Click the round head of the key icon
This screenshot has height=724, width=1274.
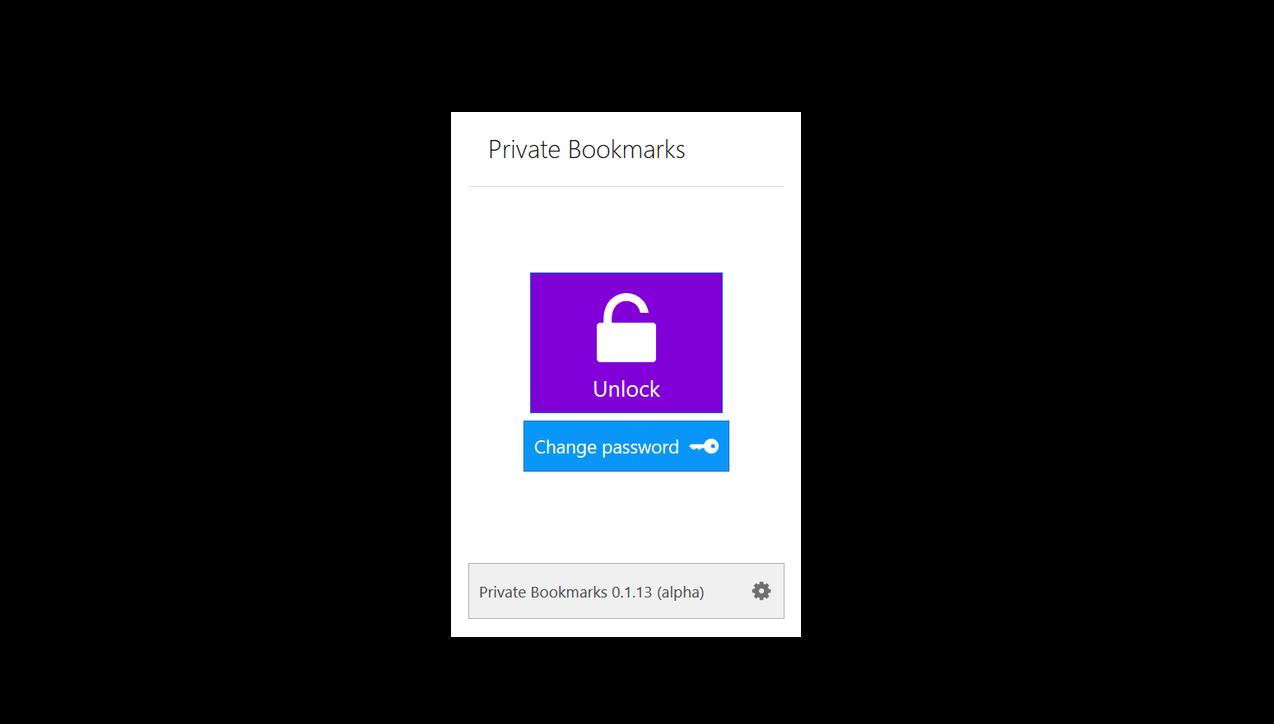click(712, 447)
